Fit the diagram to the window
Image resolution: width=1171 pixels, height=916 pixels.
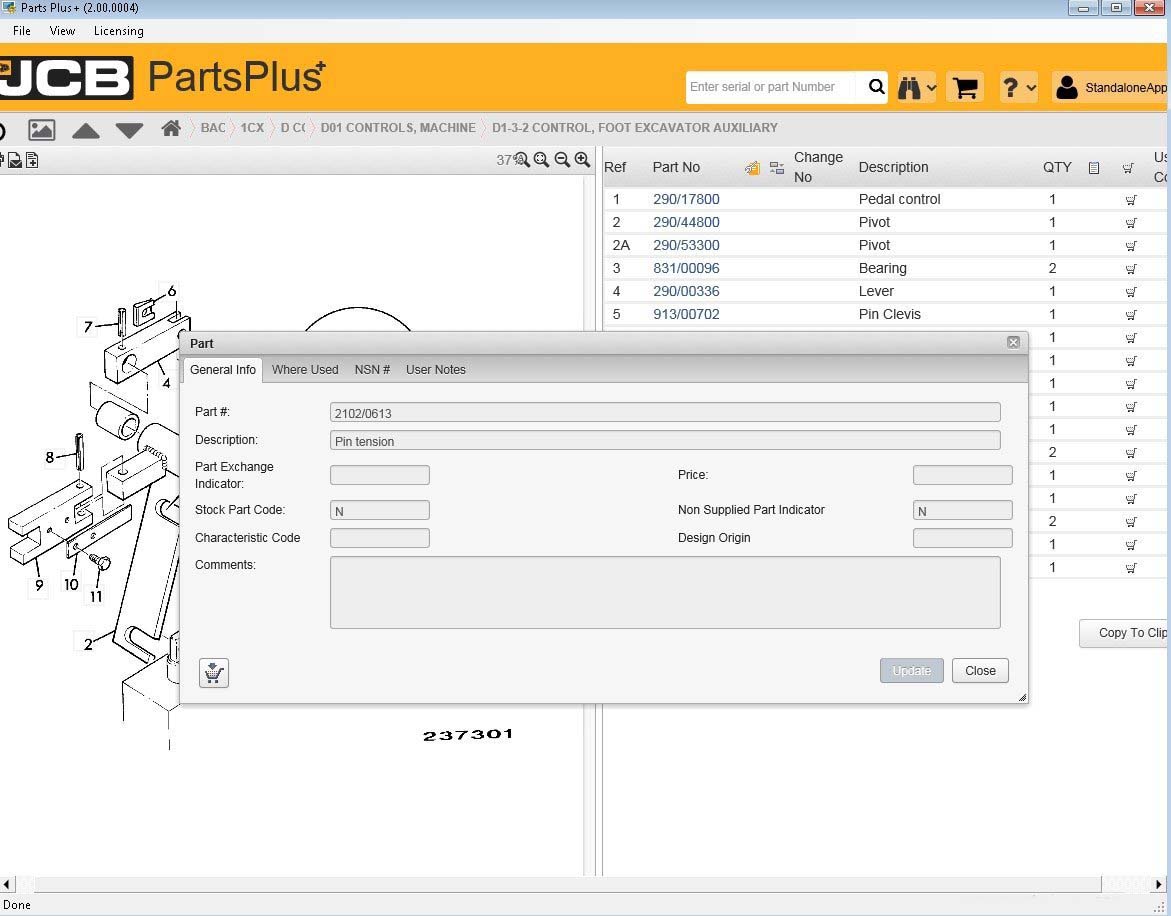click(x=541, y=160)
